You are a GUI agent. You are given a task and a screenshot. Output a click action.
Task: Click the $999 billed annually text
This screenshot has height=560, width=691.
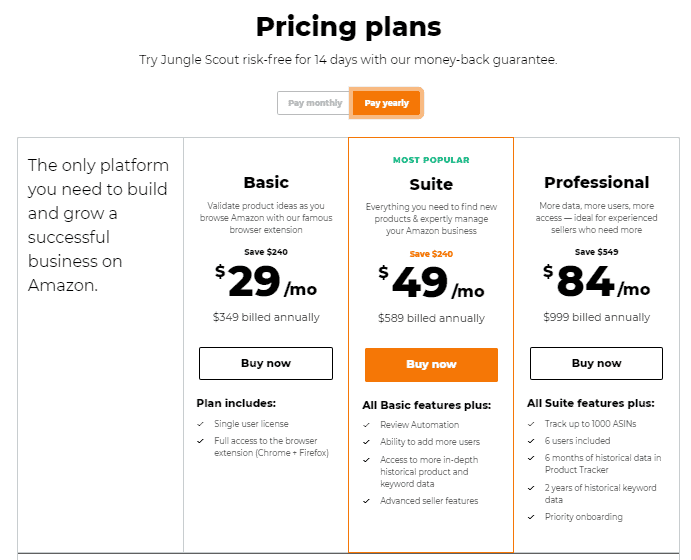point(596,317)
